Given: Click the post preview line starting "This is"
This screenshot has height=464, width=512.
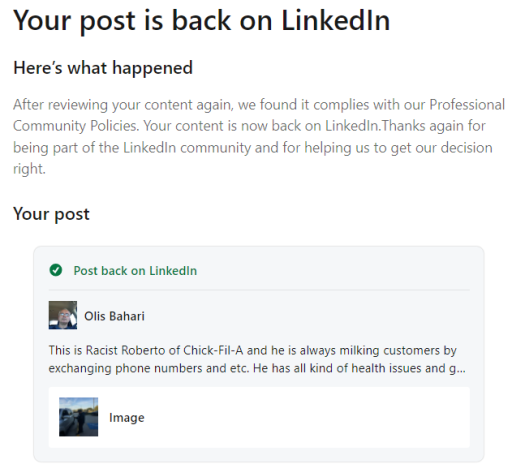Looking at the screenshot, I should [x=252, y=351].
